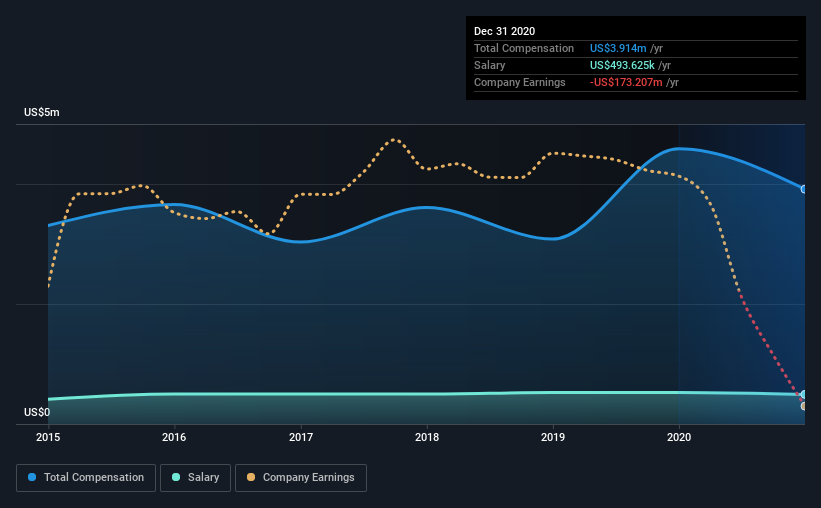Click the Dec 31 2020 tooltip date
This screenshot has width=821, height=508.
[x=504, y=31]
